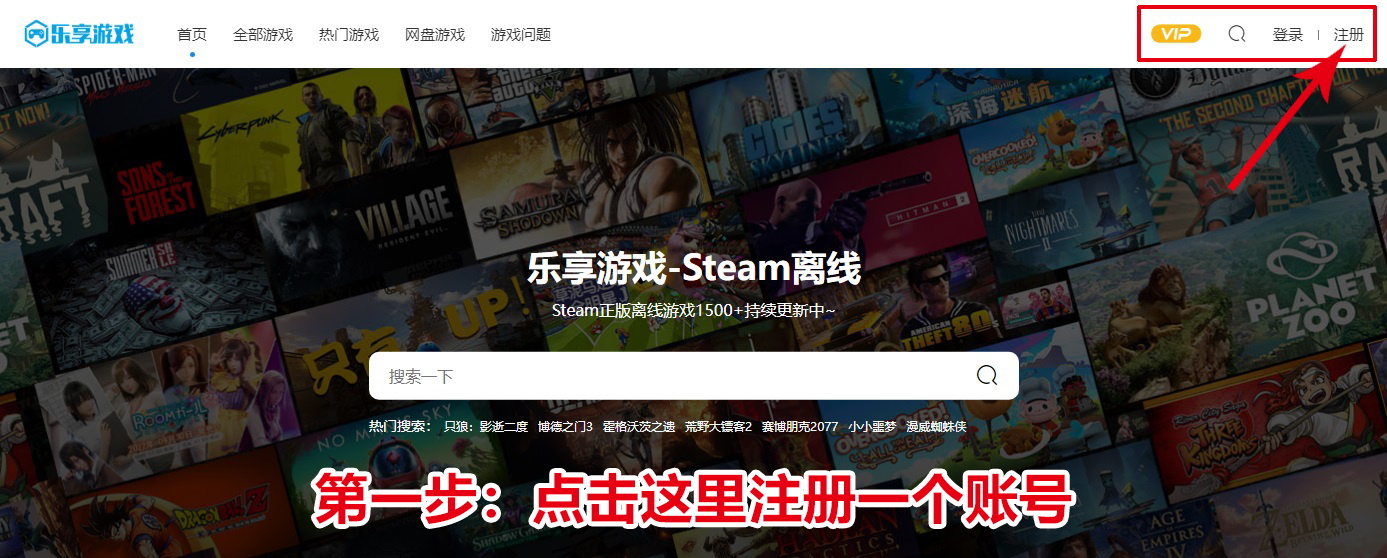The height and width of the screenshot is (558, 1387).
Task: Choose hot search 博德之门3
Action: pos(565,427)
